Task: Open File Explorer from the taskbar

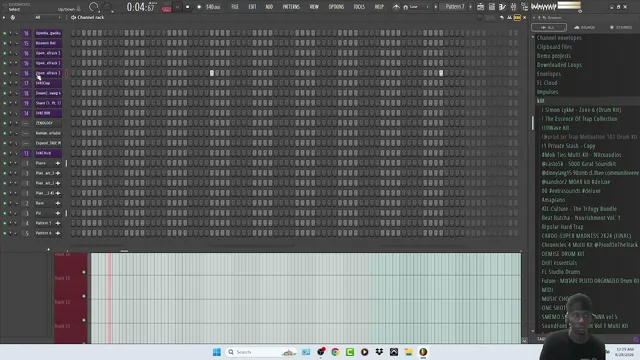Action: pyautogui.click(x=408, y=352)
